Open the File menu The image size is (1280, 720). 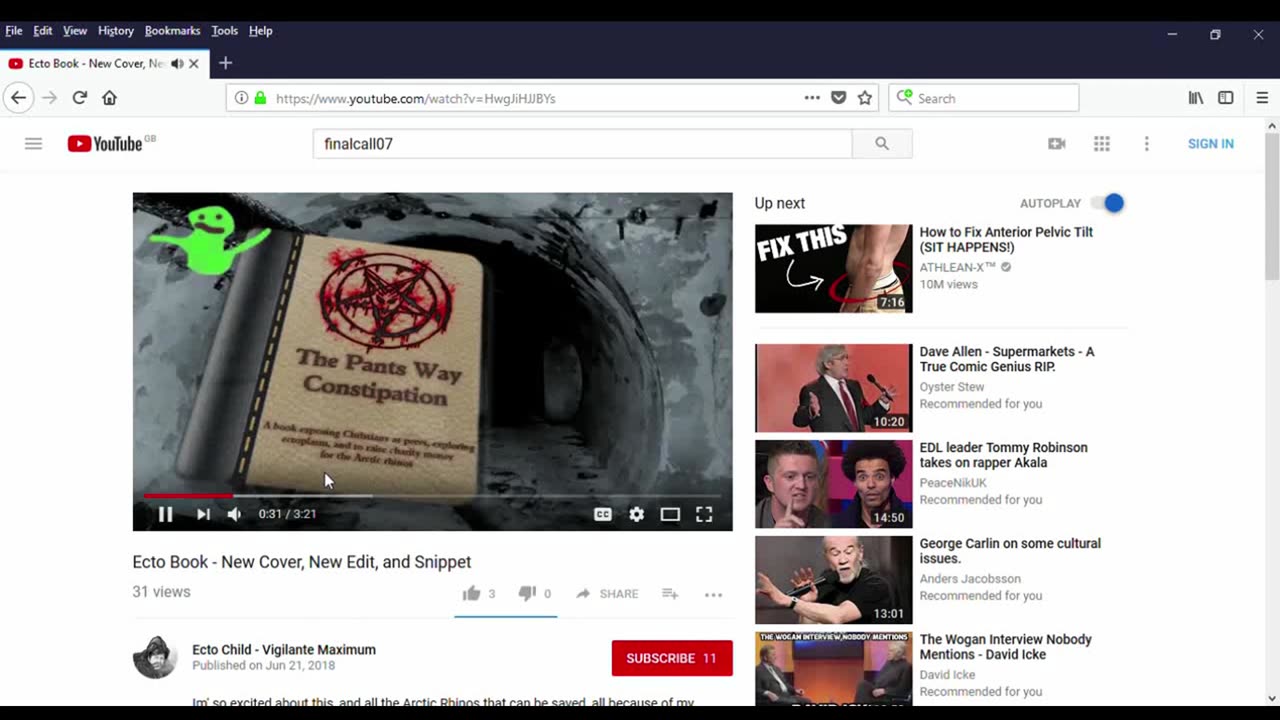14,31
